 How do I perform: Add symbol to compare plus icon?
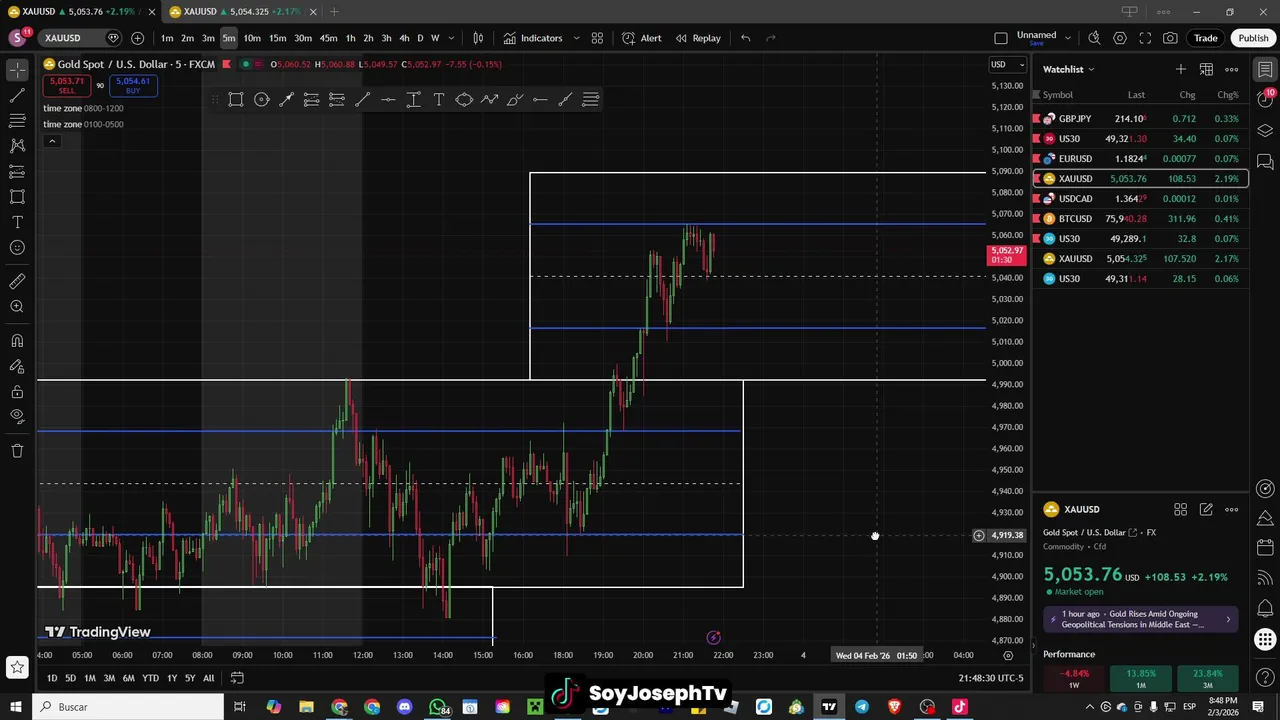click(137, 38)
